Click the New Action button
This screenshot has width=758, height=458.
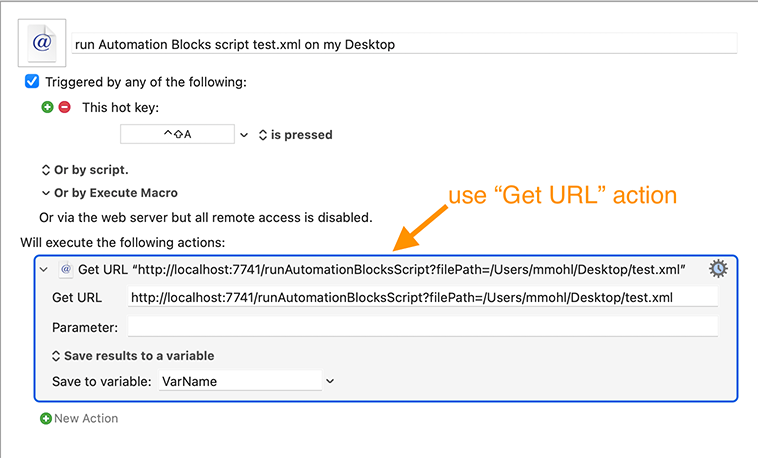pos(79,418)
